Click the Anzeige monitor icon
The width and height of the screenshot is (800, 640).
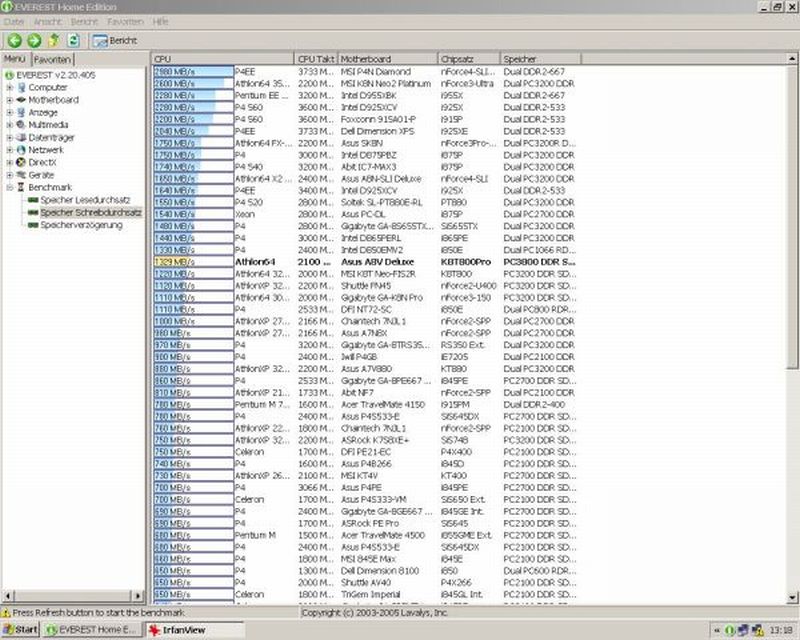pyautogui.click(x=21, y=112)
